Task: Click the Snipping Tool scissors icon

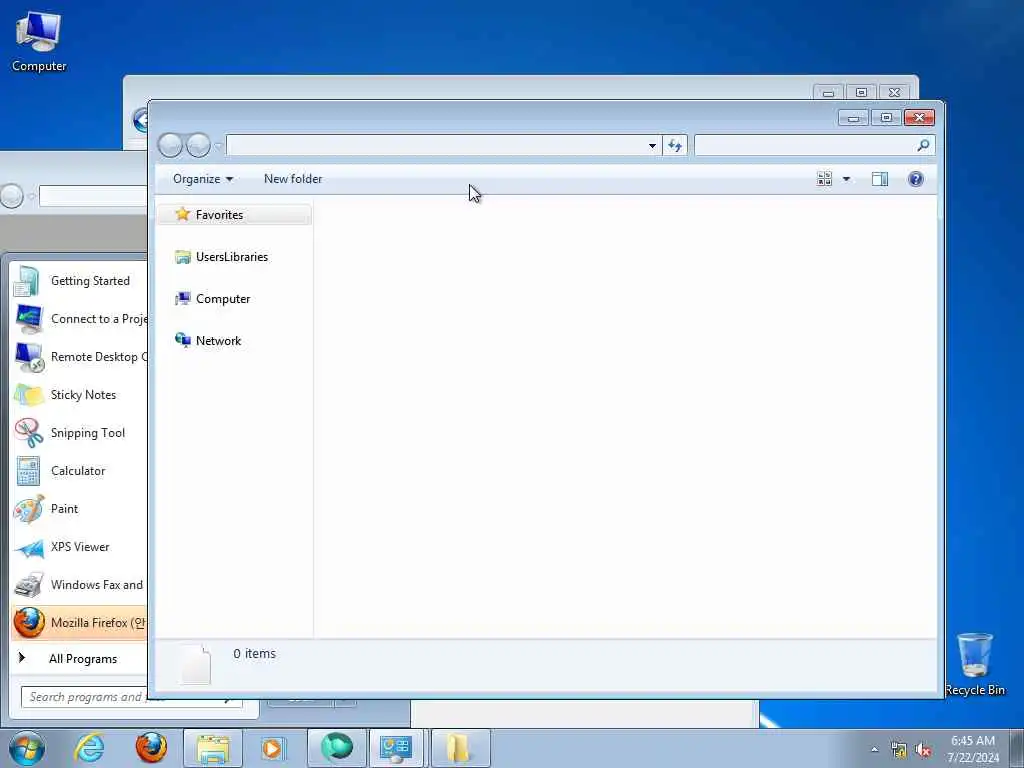Action: tap(29, 432)
